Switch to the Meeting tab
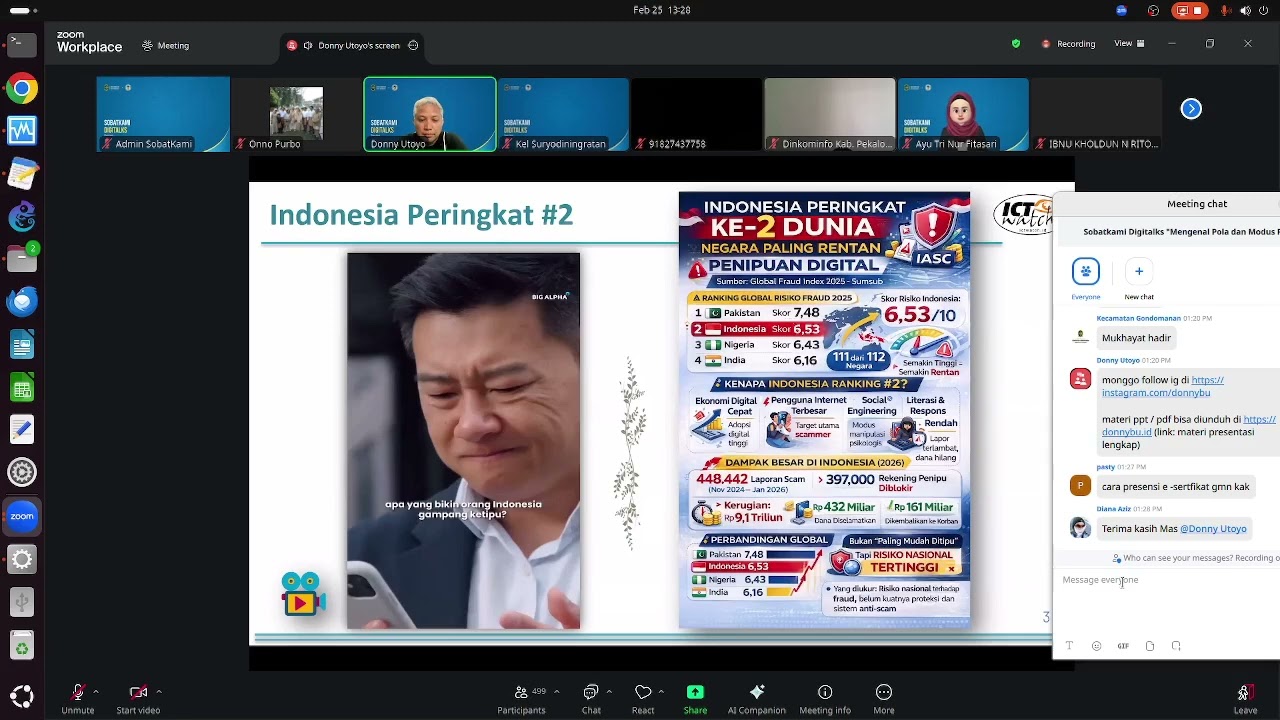This screenshot has height=720, width=1280. point(165,45)
